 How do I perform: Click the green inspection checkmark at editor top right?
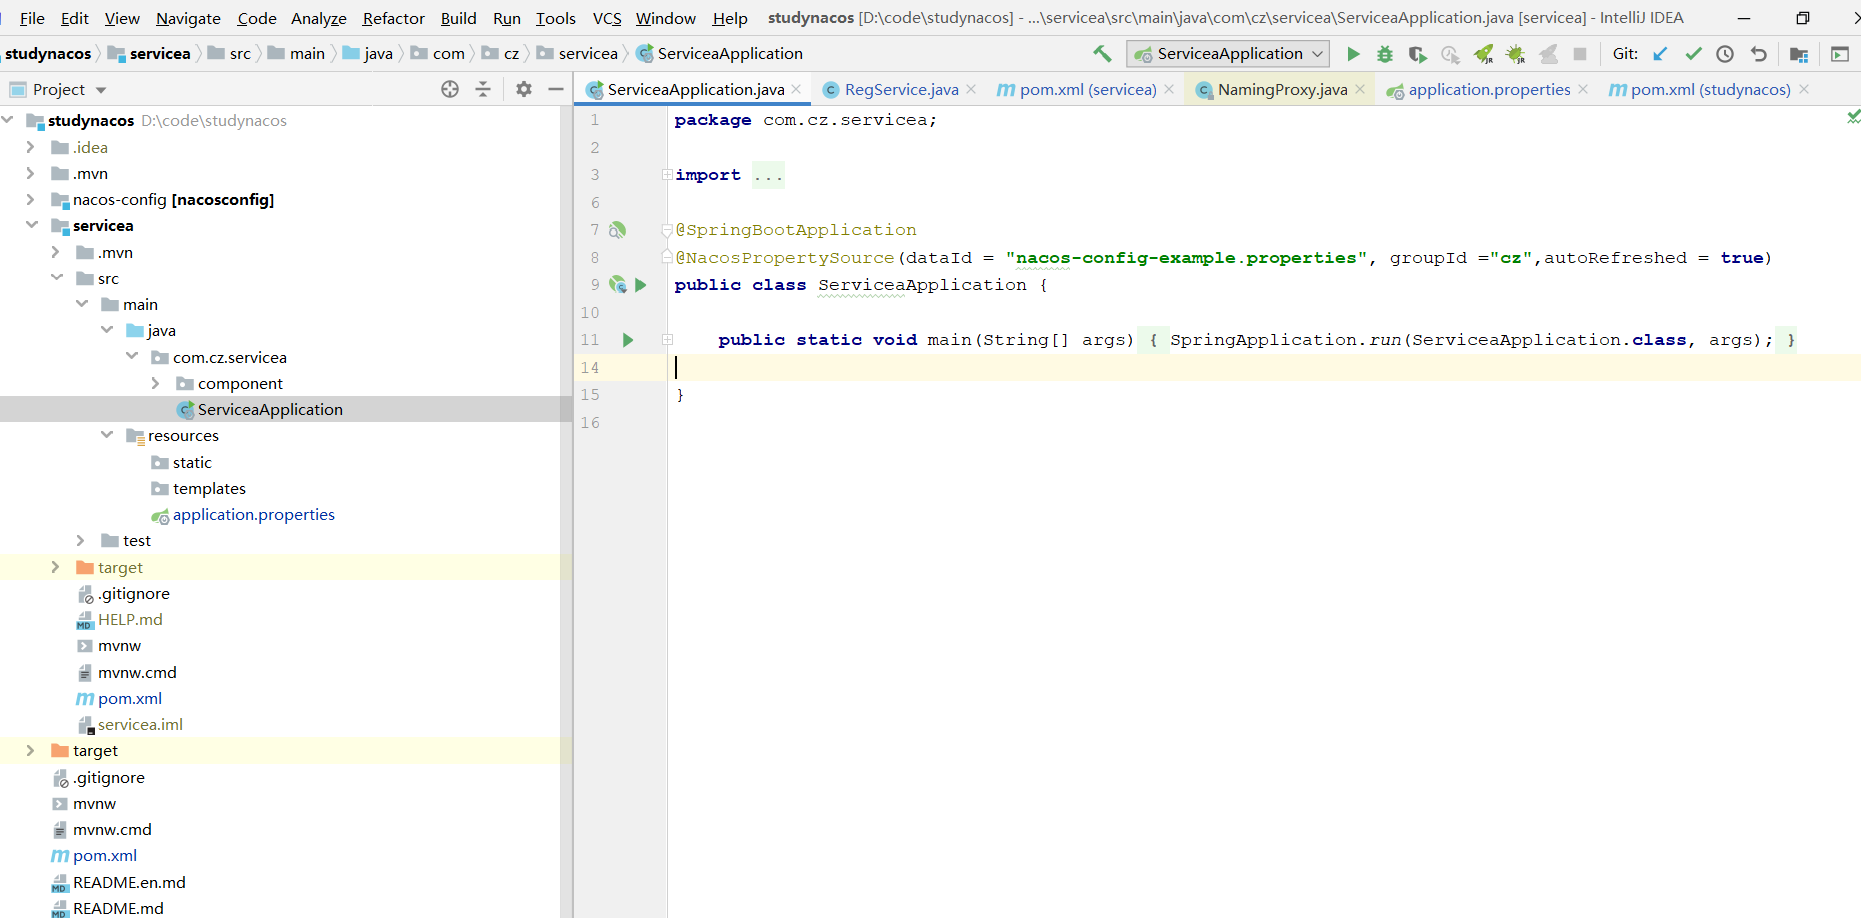pyautogui.click(x=1853, y=118)
